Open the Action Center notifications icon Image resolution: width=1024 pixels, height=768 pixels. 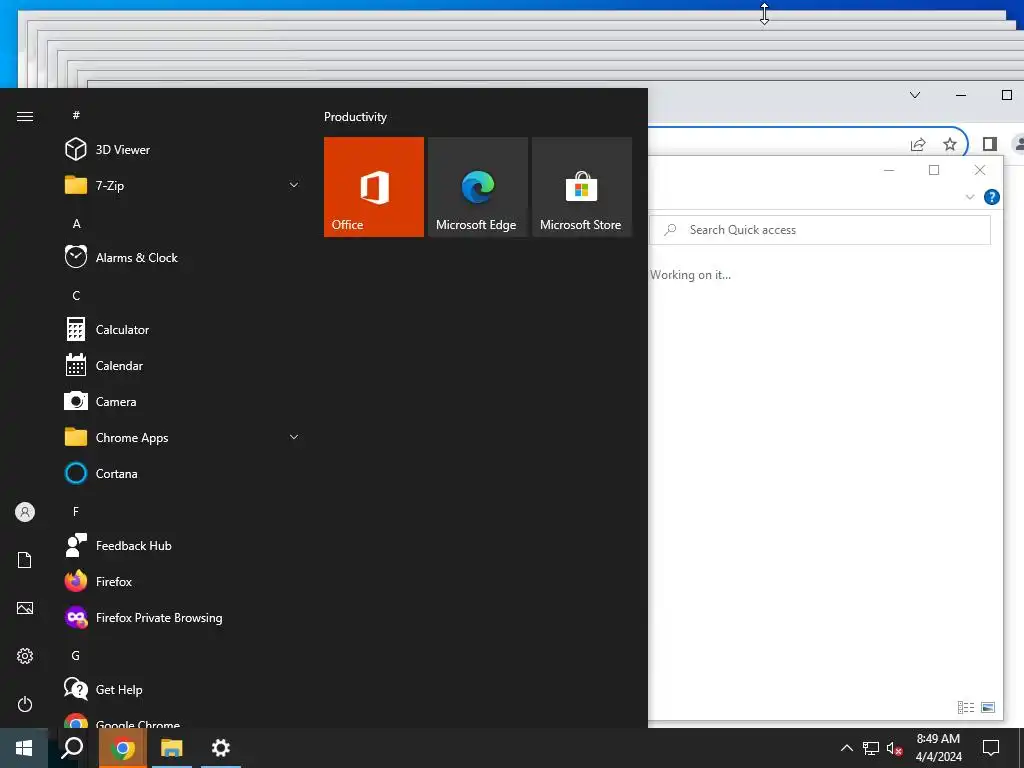(x=991, y=748)
